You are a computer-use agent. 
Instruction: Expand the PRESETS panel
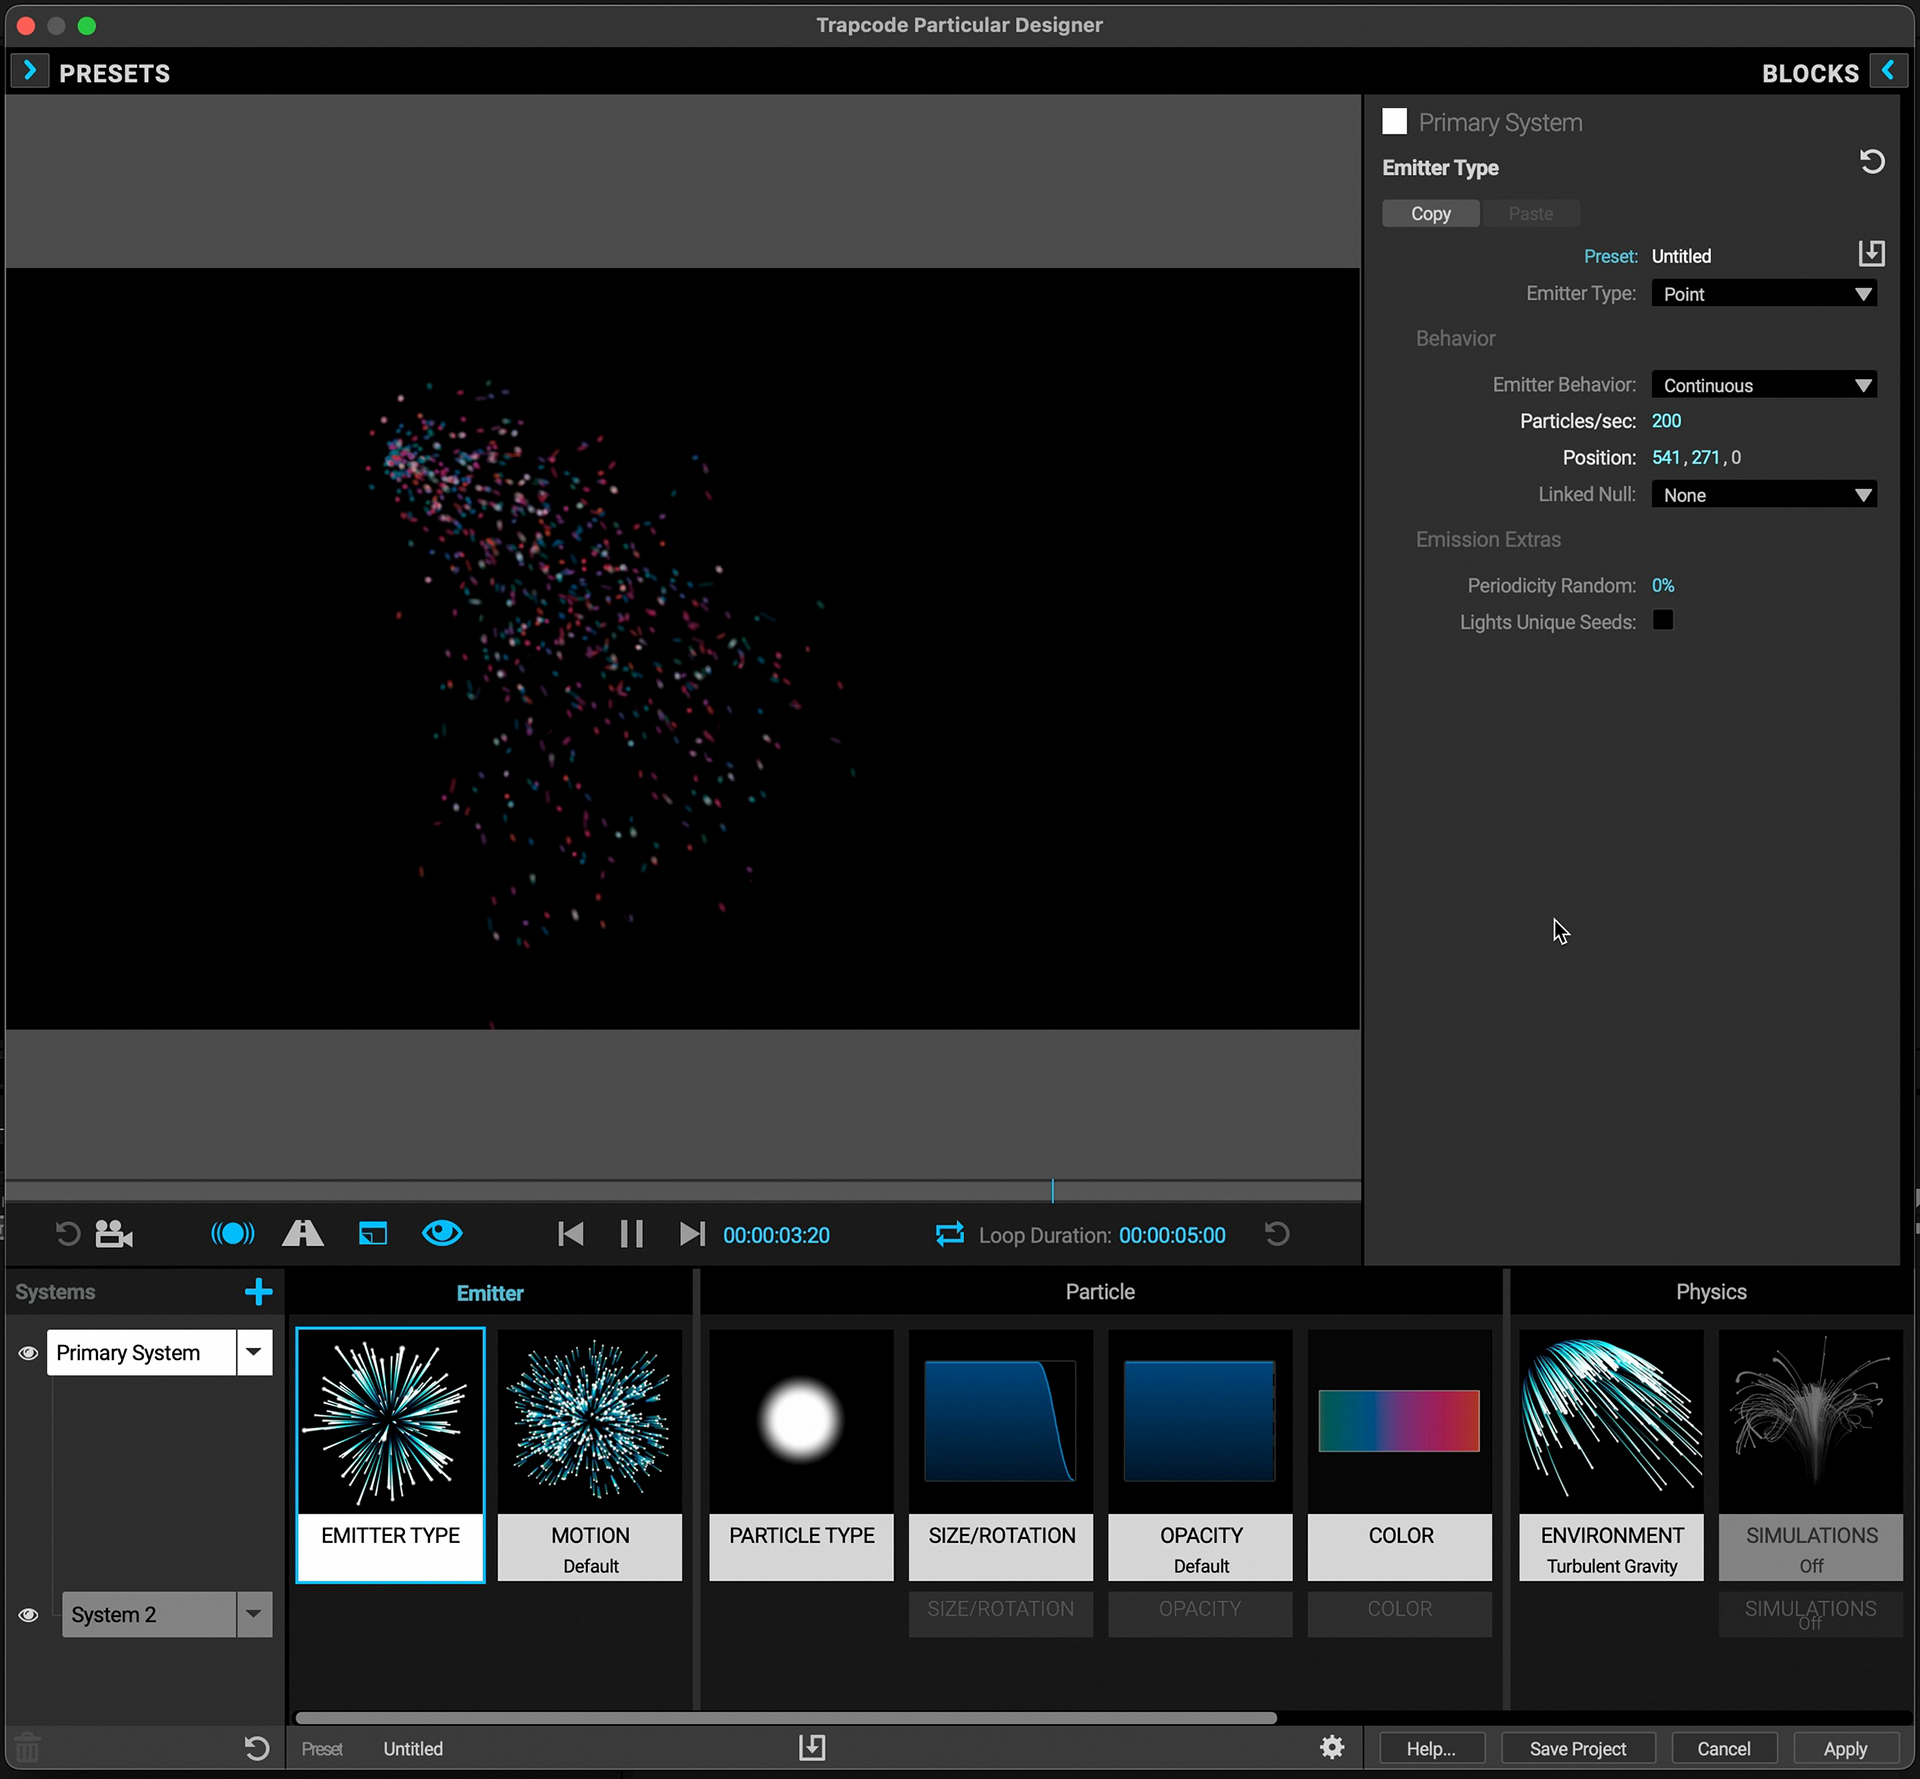pos(29,71)
